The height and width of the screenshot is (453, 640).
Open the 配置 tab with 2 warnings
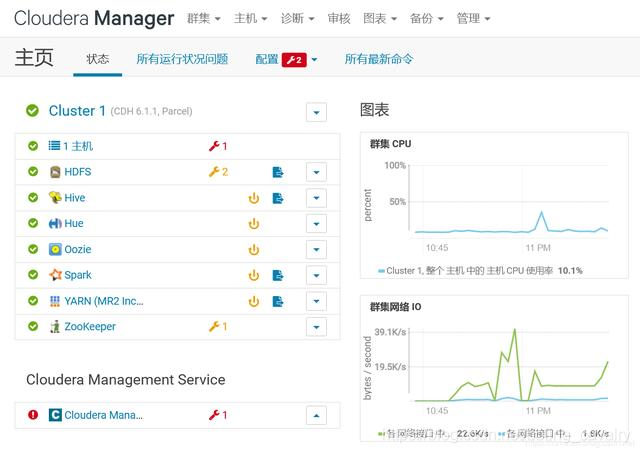(286, 60)
